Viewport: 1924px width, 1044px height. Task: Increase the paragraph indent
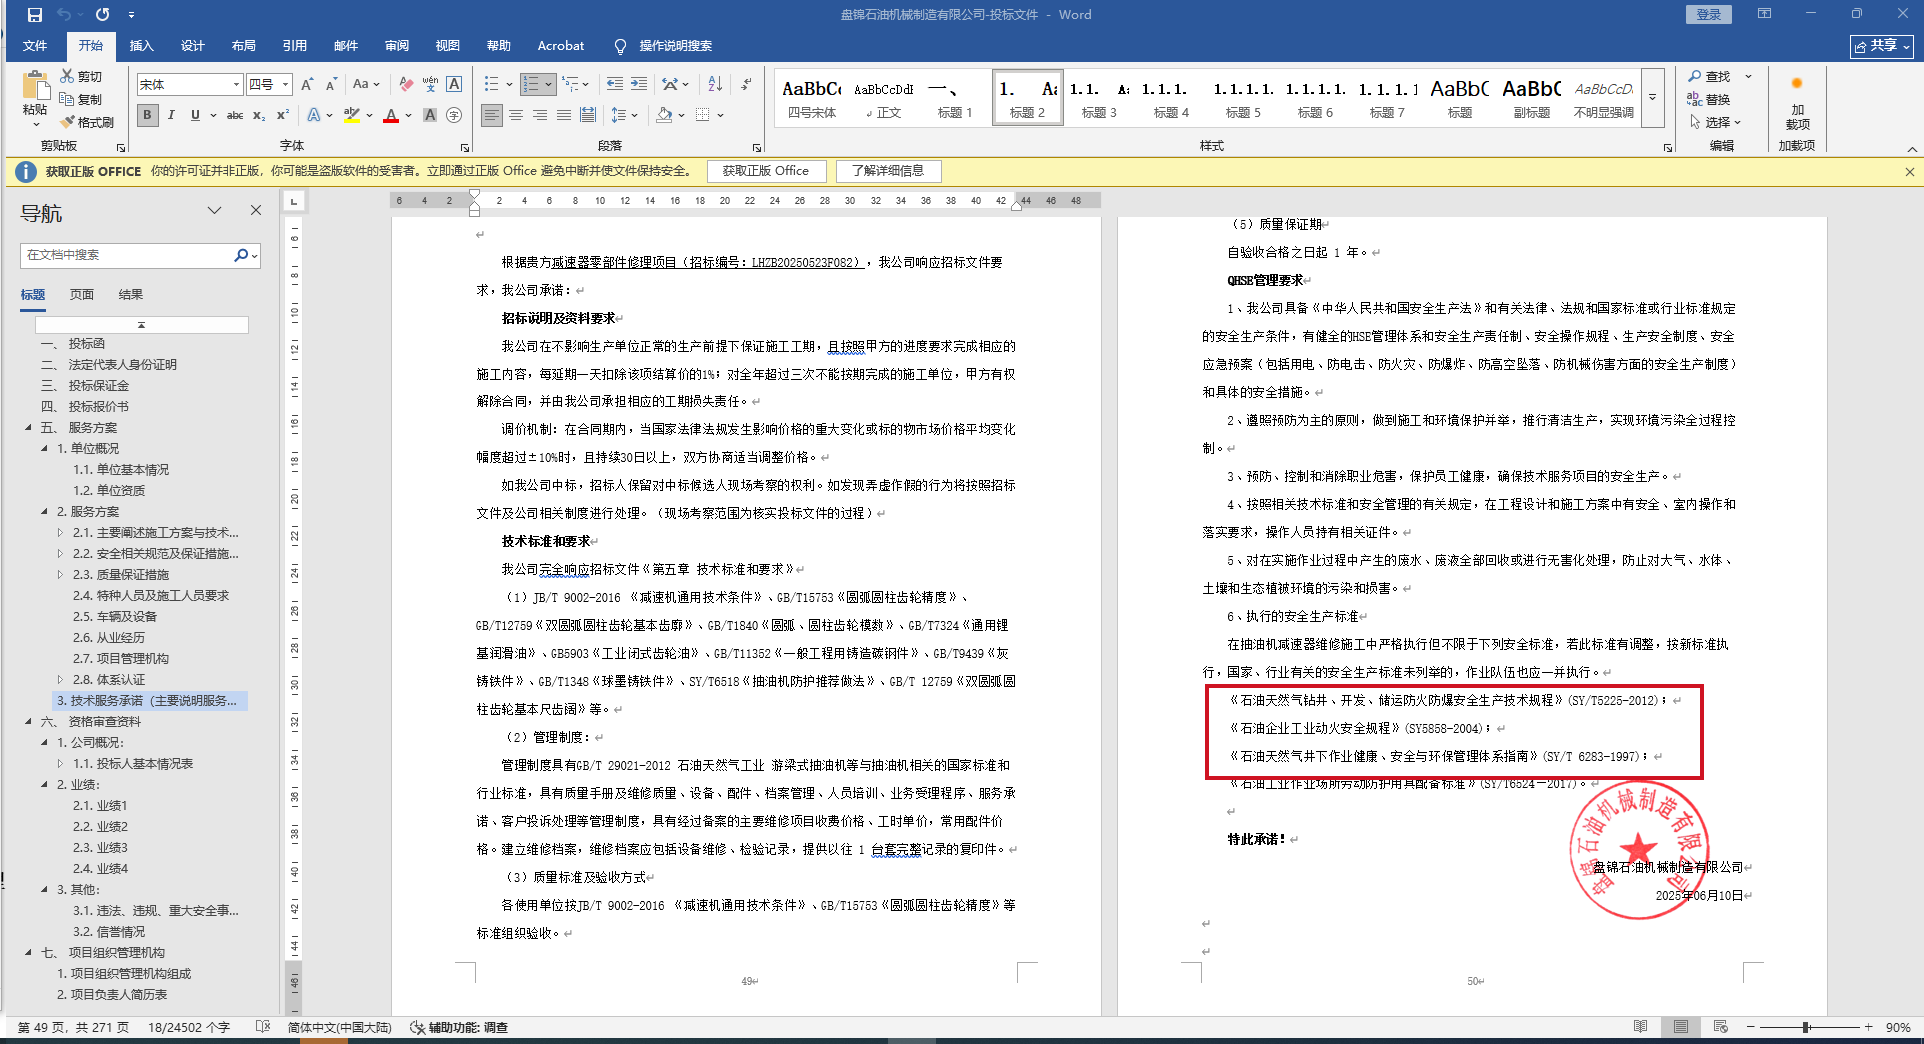coord(639,84)
